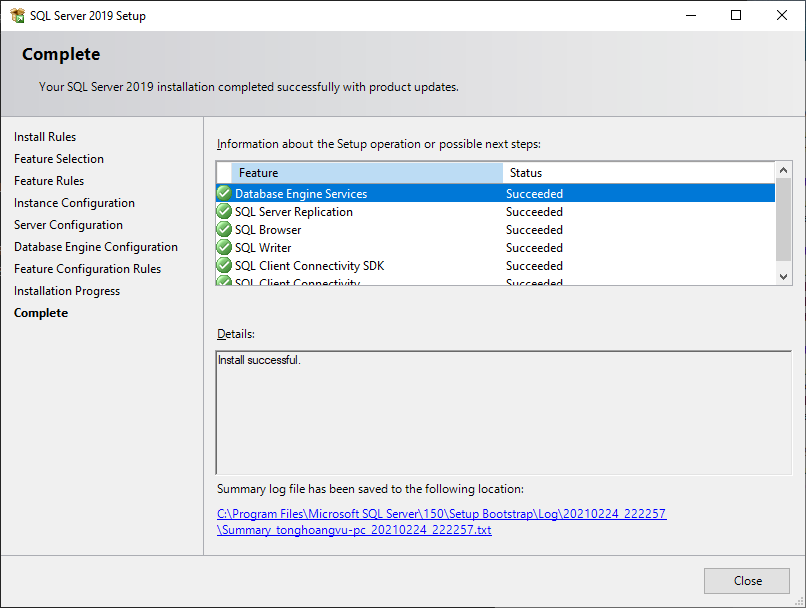Click the highlighted Complete step
Viewport: 806px width, 608px height.
pyautogui.click(x=41, y=312)
